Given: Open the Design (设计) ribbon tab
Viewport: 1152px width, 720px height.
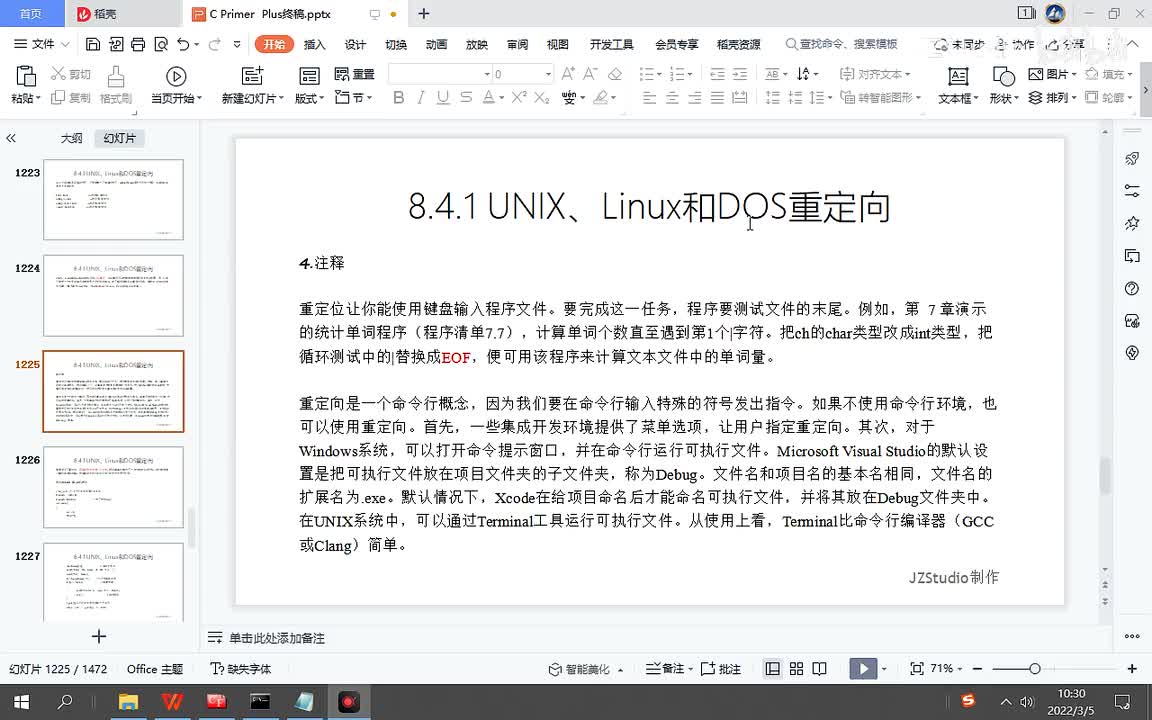Looking at the screenshot, I should (x=355, y=44).
